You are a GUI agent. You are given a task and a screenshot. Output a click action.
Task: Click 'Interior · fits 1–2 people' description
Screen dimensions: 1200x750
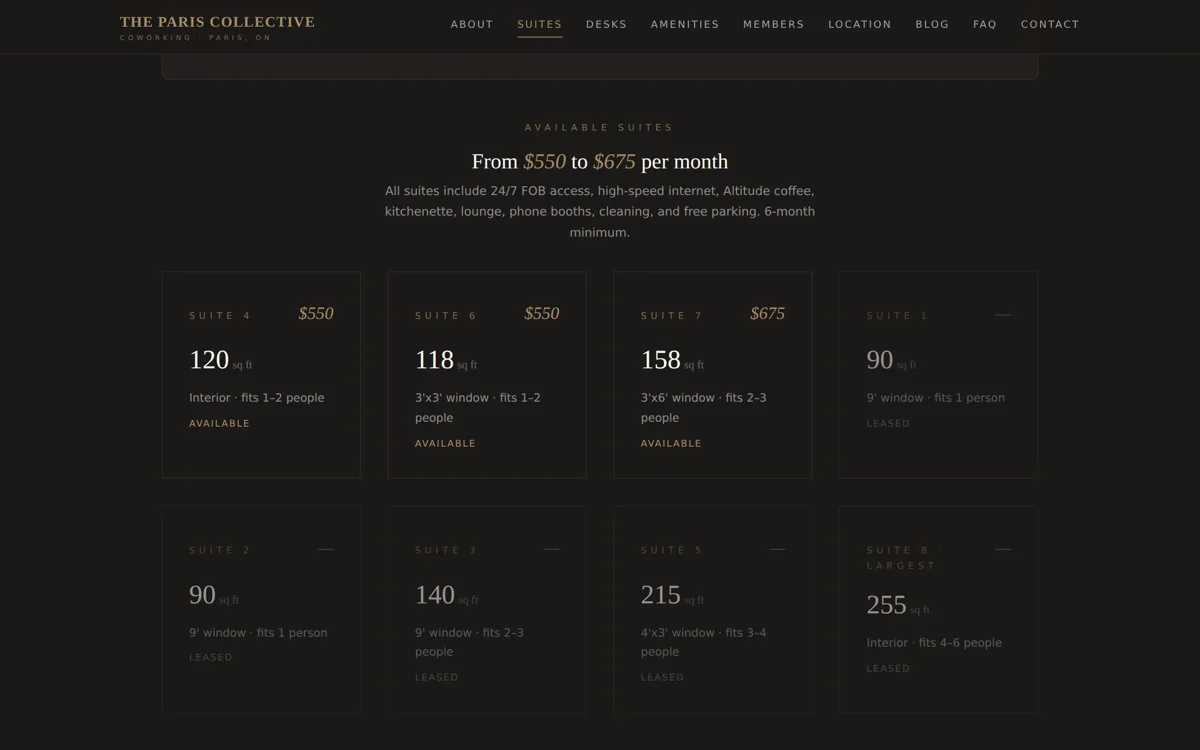coord(257,398)
